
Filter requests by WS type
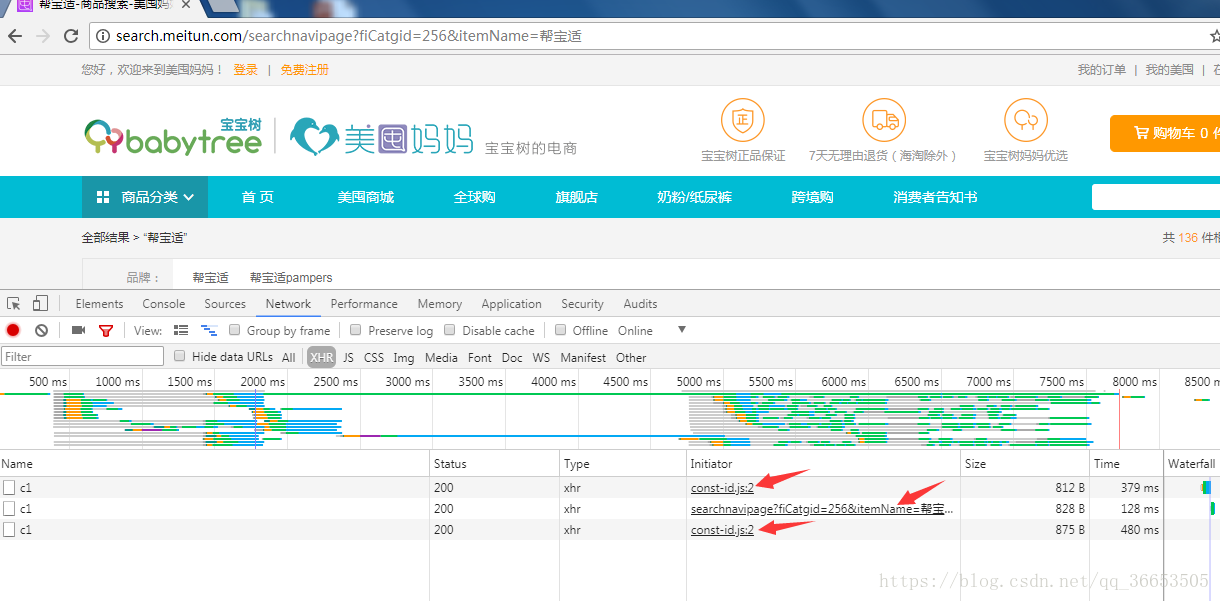(x=541, y=357)
